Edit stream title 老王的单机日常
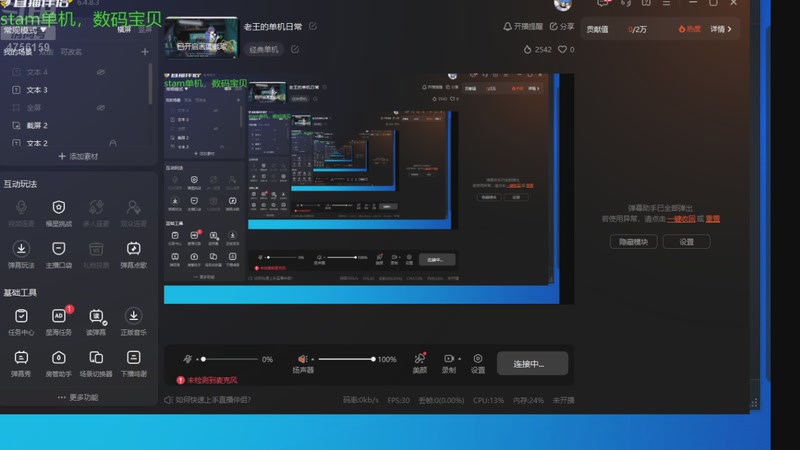 pyautogui.click(x=313, y=26)
